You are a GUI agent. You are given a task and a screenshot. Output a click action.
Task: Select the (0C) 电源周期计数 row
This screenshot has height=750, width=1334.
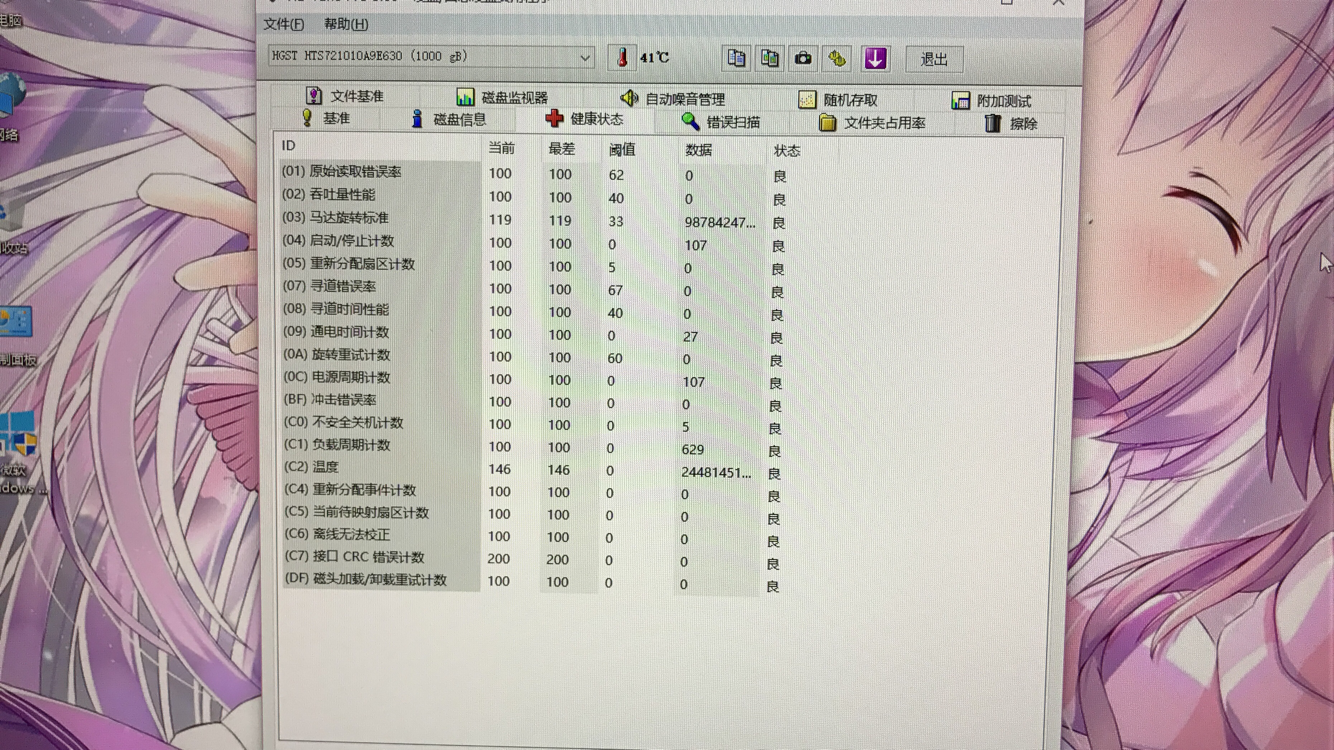pyautogui.click(x=535, y=379)
